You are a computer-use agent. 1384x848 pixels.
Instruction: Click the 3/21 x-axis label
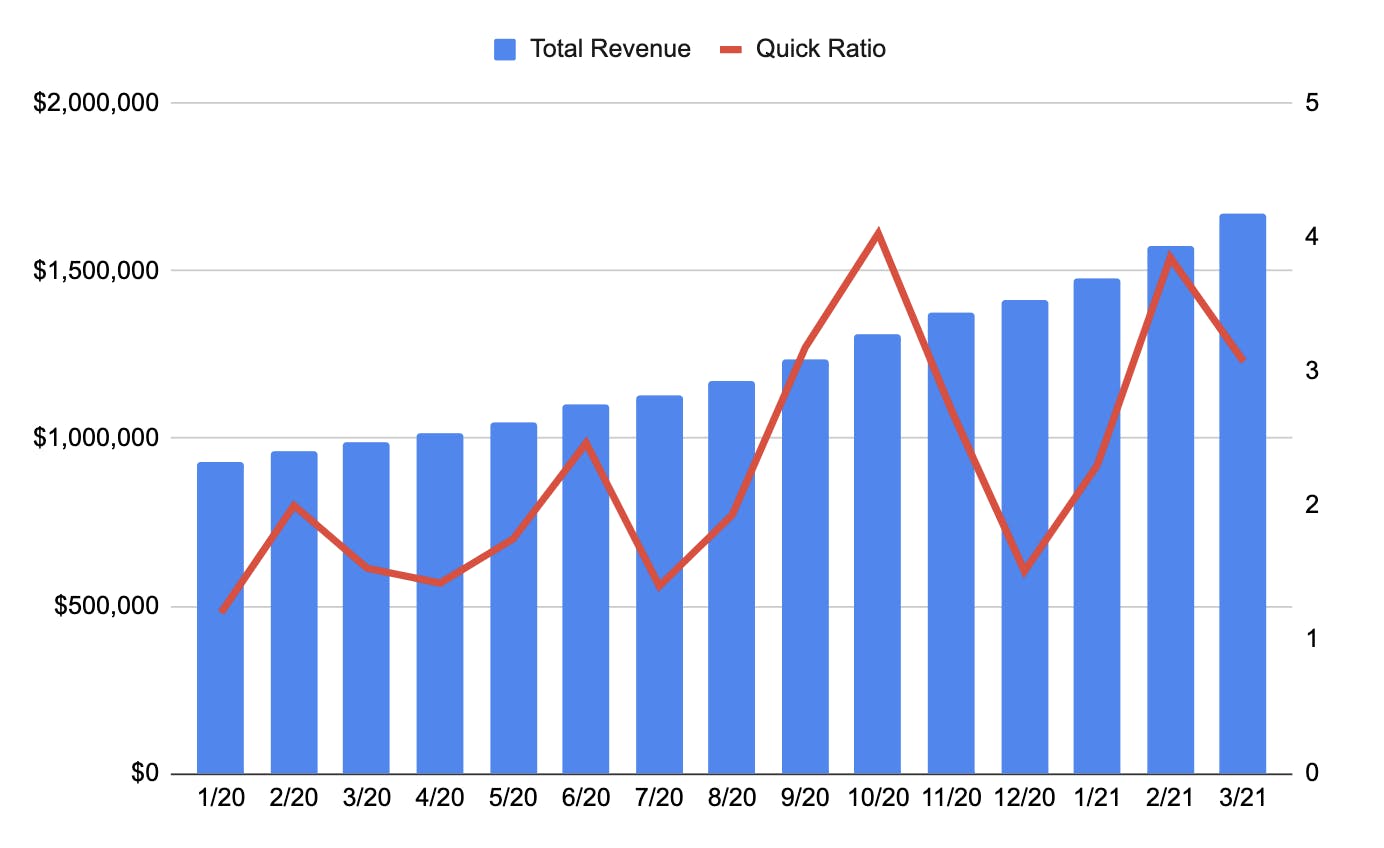pyautogui.click(x=1243, y=799)
